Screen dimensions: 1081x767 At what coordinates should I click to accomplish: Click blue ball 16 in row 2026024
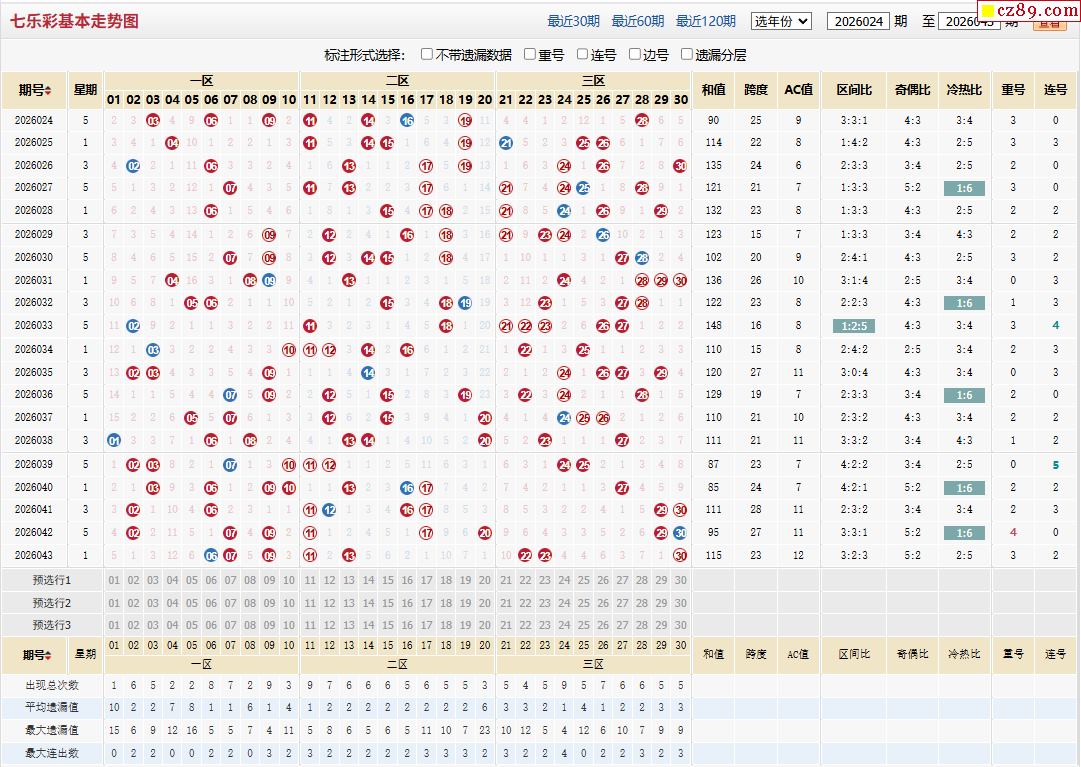pyautogui.click(x=407, y=120)
